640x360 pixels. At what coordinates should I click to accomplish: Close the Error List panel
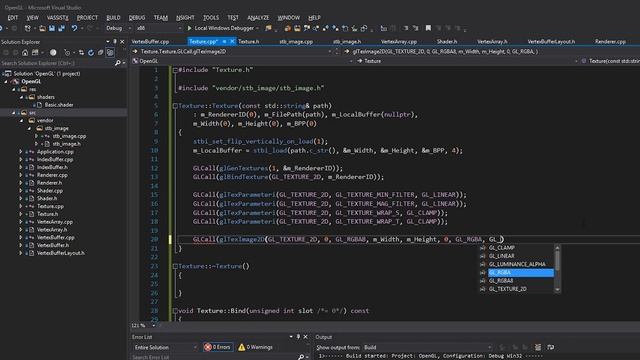305,337
